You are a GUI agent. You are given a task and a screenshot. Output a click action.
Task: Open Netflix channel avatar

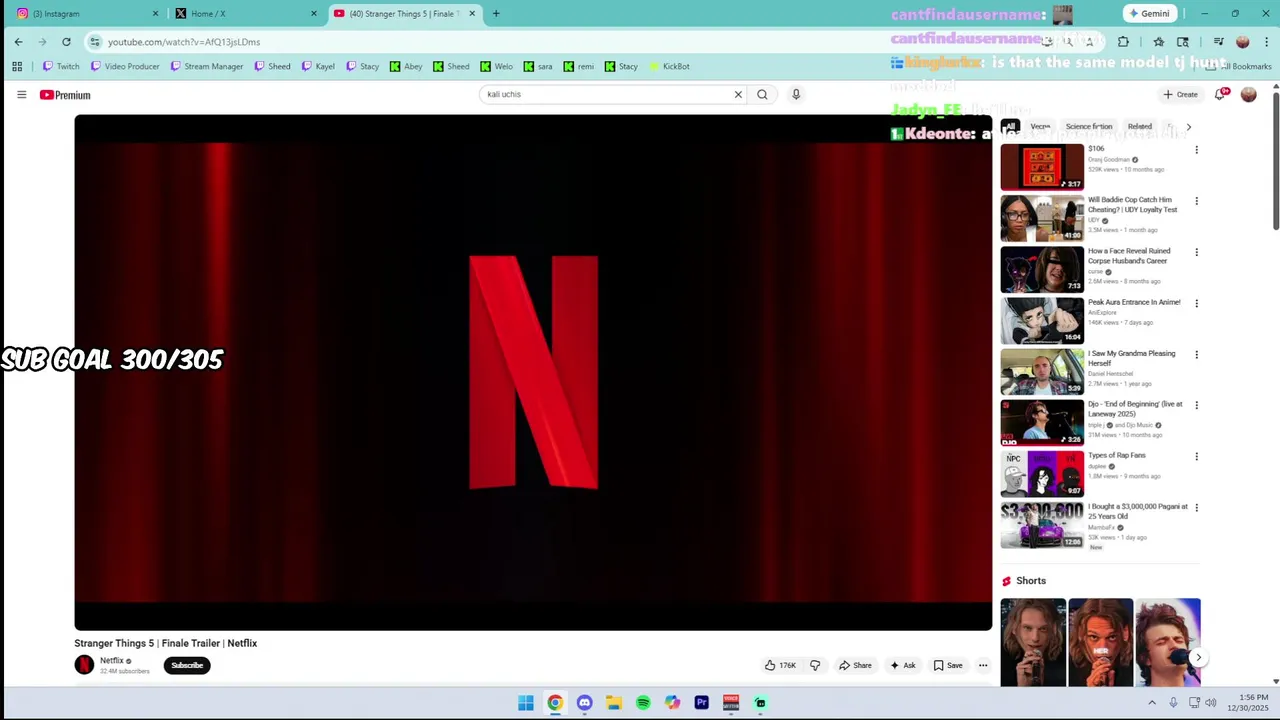tap(84, 665)
